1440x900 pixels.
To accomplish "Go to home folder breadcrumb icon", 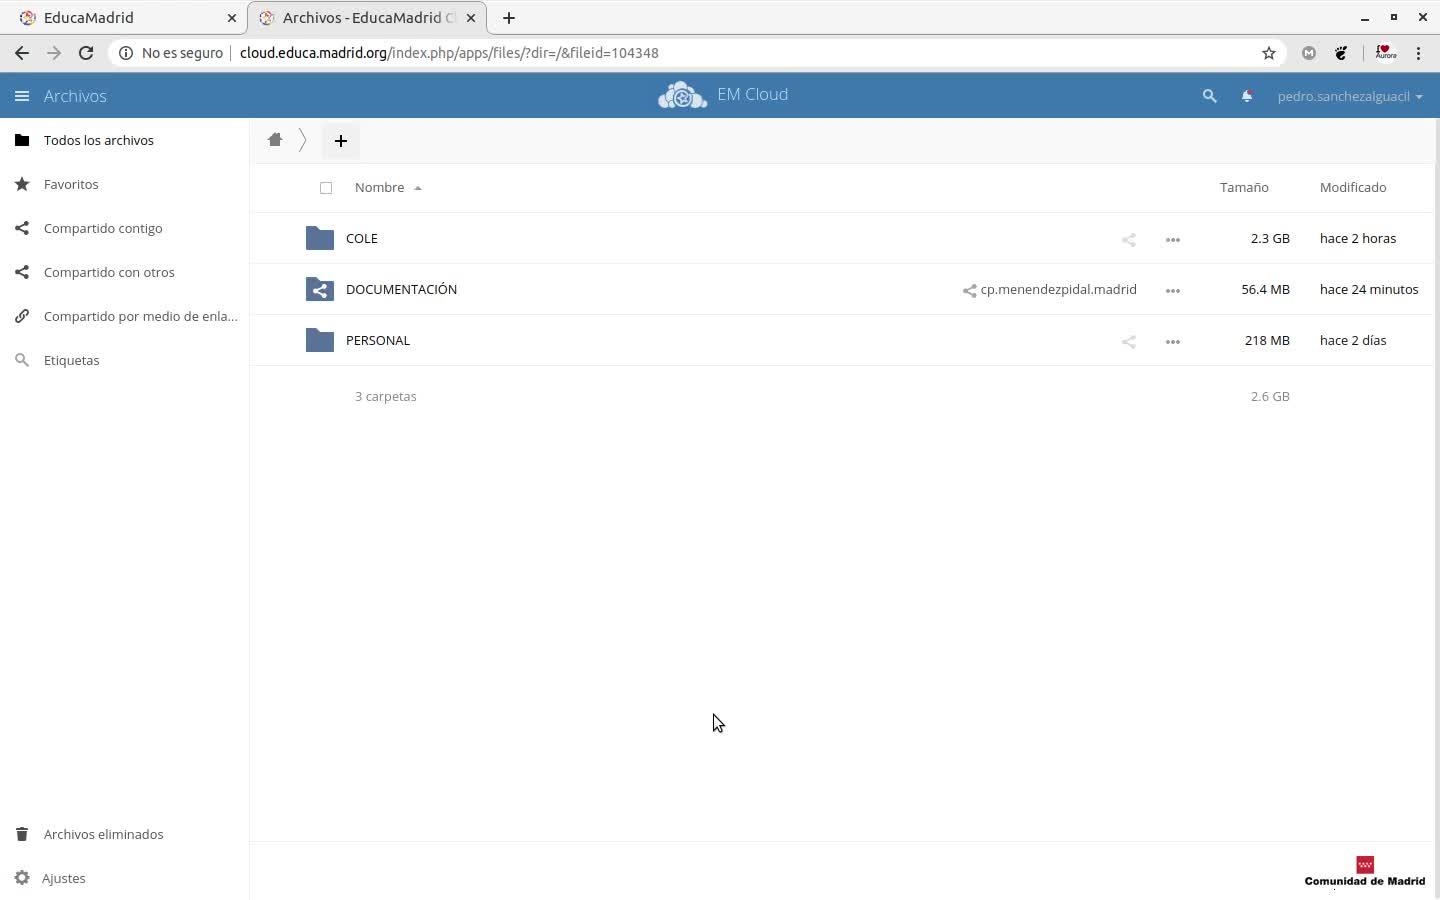I will (275, 140).
